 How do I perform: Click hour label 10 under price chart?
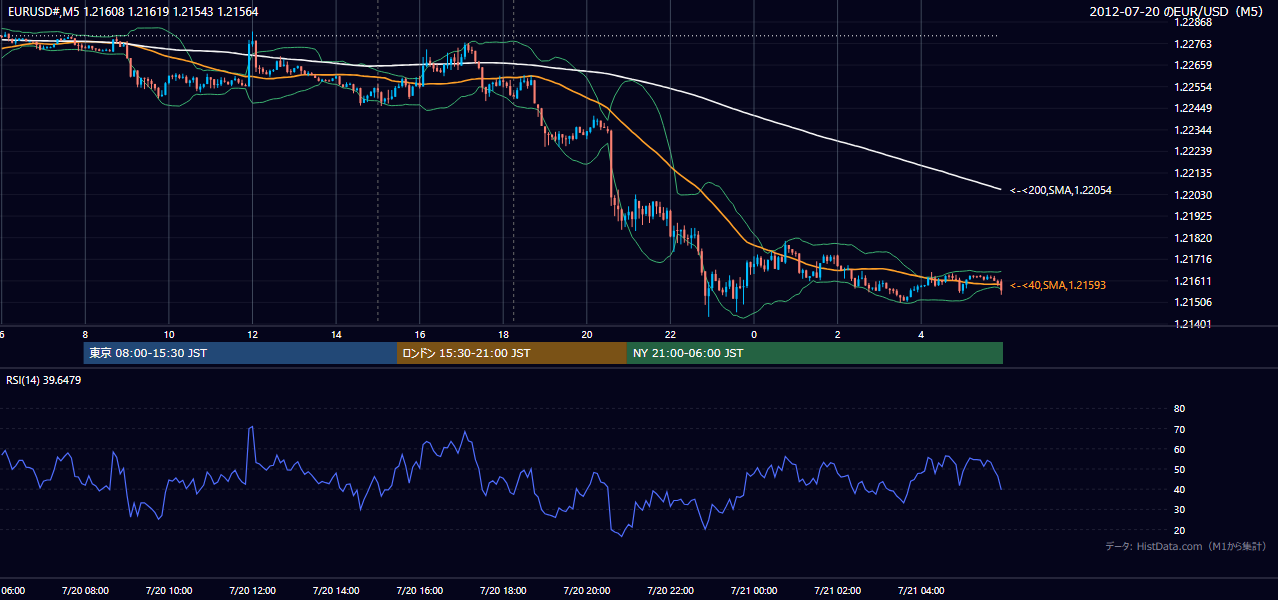click(x=169, y=334)
